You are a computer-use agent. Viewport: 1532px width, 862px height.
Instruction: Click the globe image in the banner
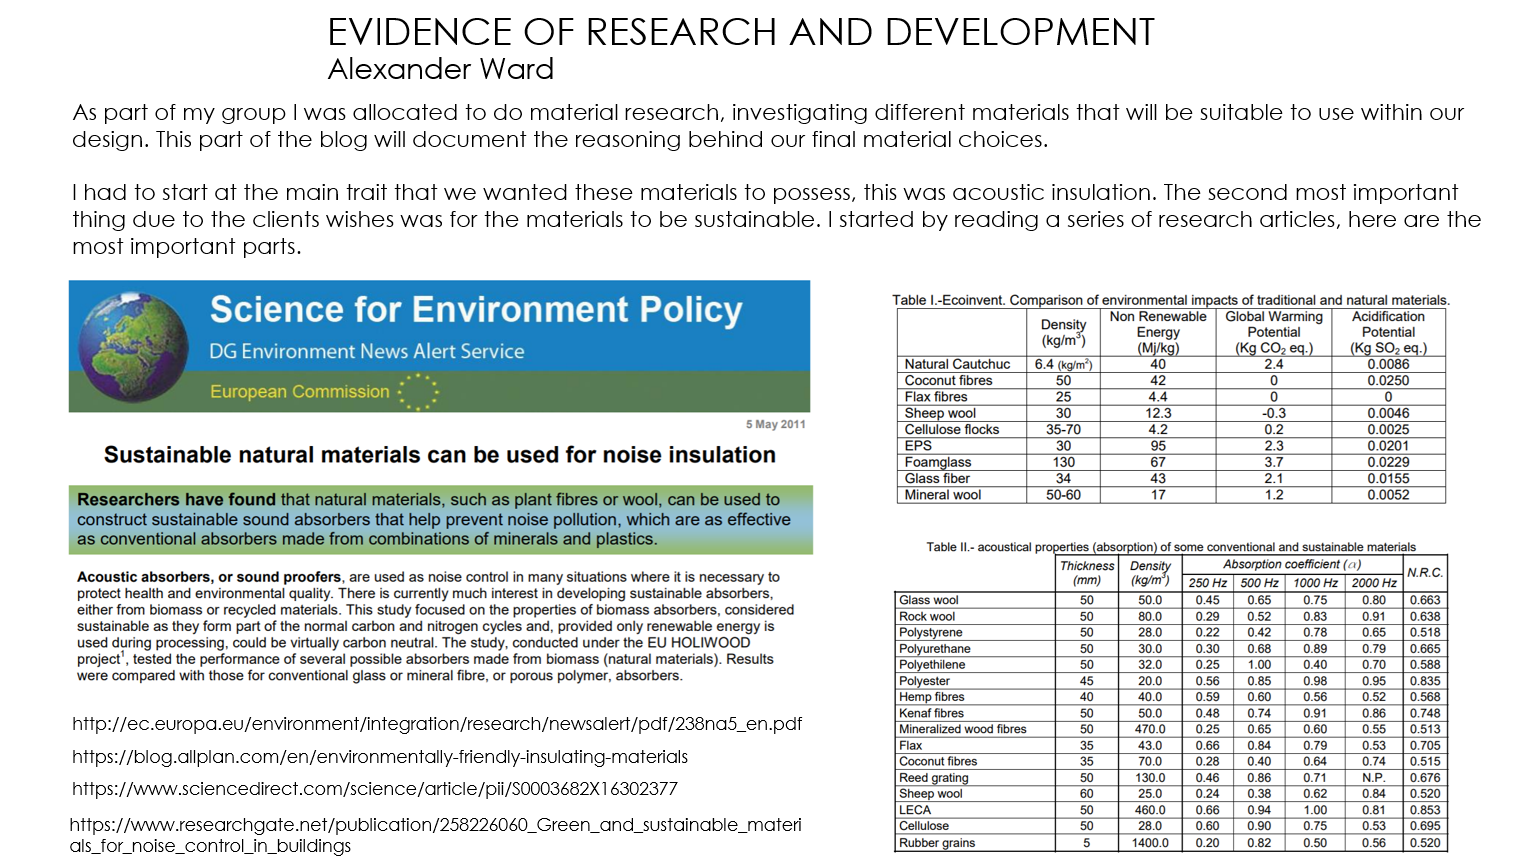133,346
